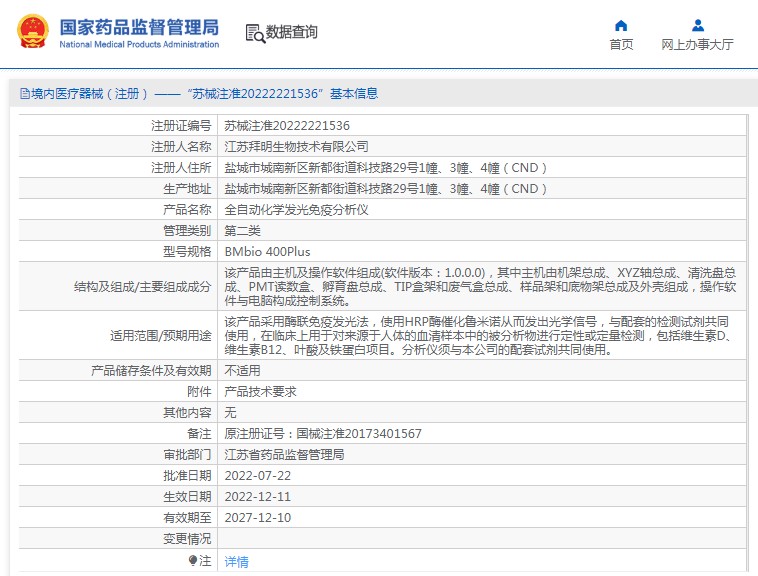Click National Medical Products Administration text
This screenshot has height=576, width=758.
pyautogui.click(x=139, y=44)
